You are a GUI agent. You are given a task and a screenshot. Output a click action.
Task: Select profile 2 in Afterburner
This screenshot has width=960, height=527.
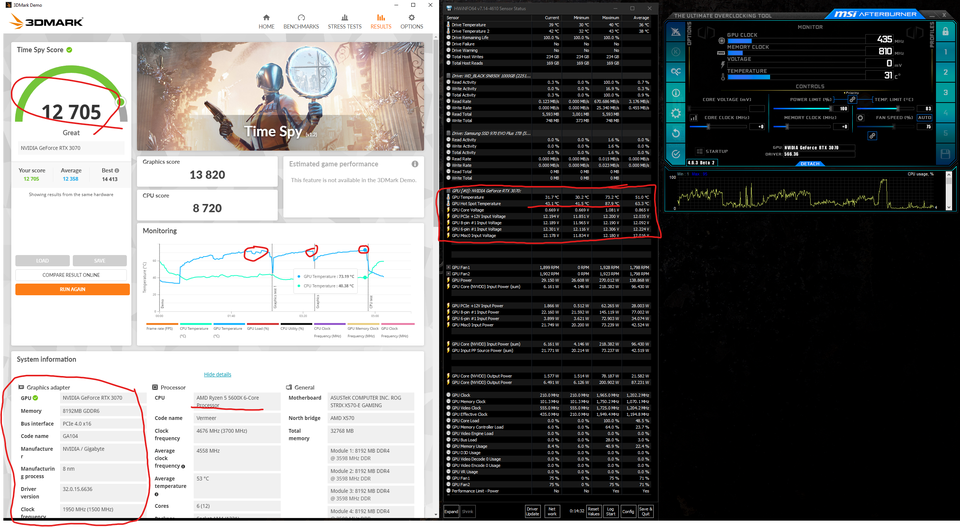(x=945, y=72)
